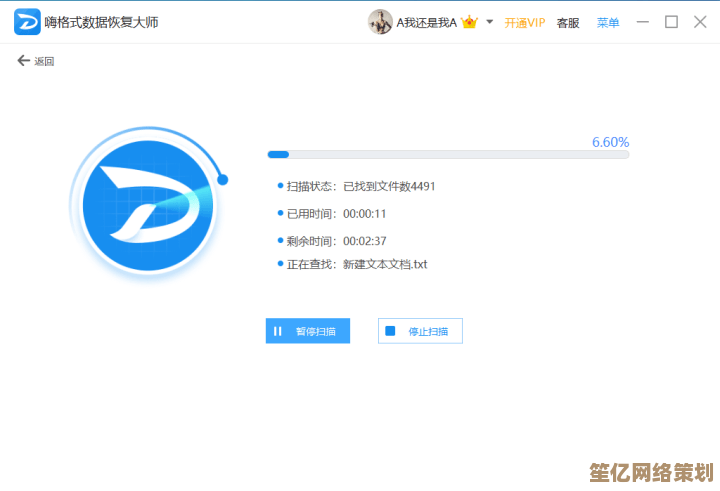Viewport: 720px width, 491px height.
Task: Maximize the application window
Action: click(671, 22)
